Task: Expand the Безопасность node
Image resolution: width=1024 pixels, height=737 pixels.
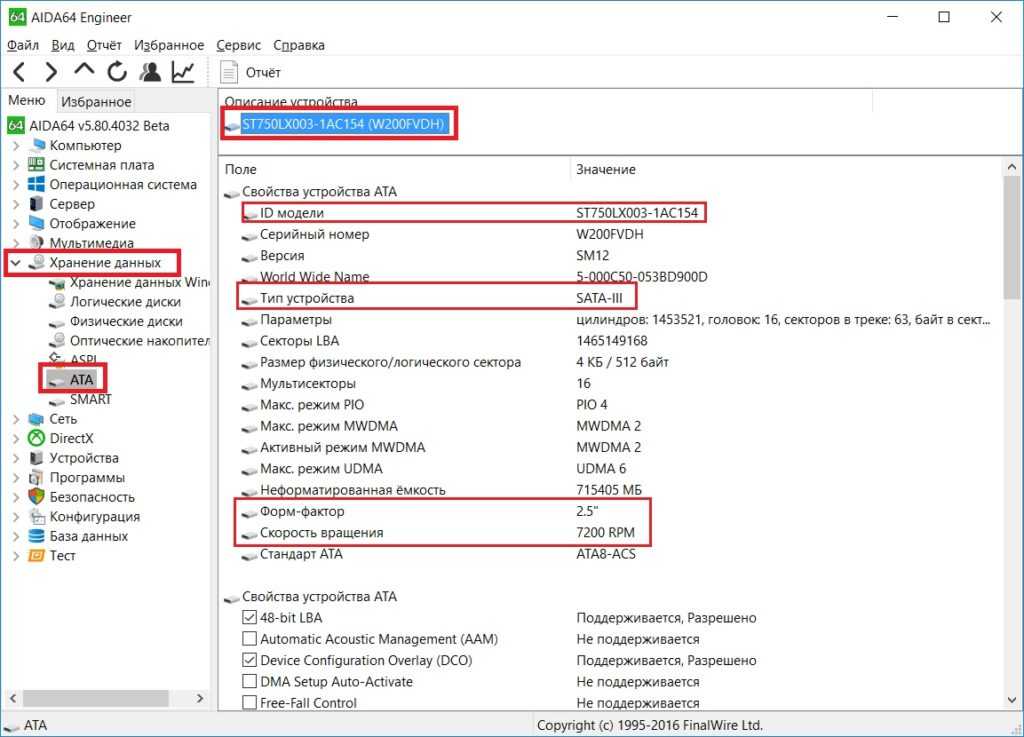Action: click(x=16, y=497)
